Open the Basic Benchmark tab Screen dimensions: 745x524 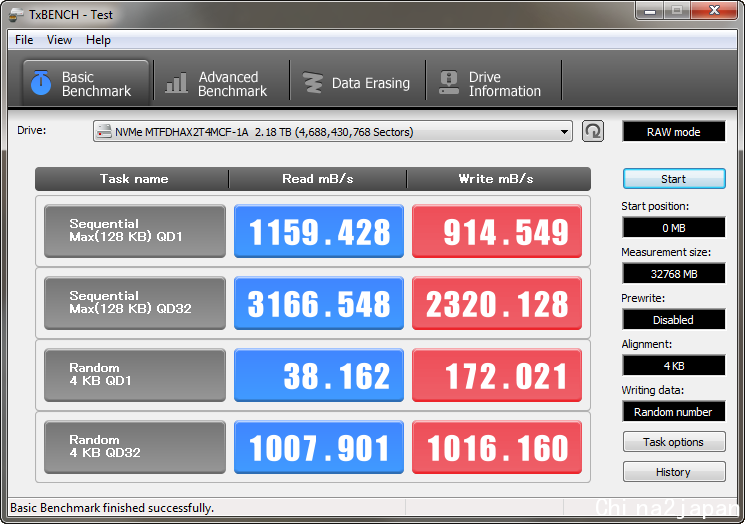click(86, 83)
